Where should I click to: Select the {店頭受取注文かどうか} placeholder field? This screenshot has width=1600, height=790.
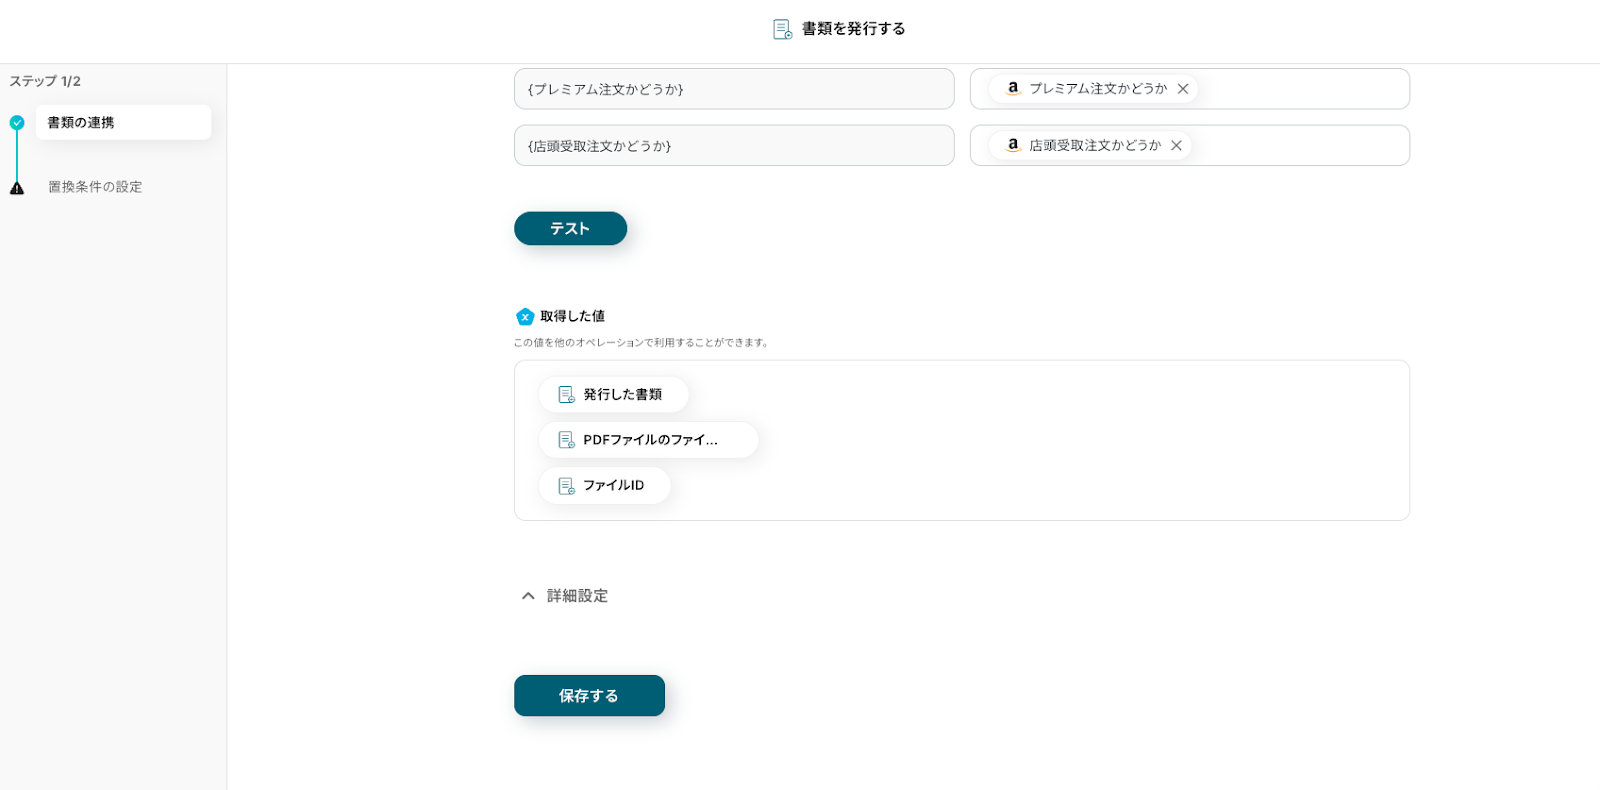click(x=733, y=146)
